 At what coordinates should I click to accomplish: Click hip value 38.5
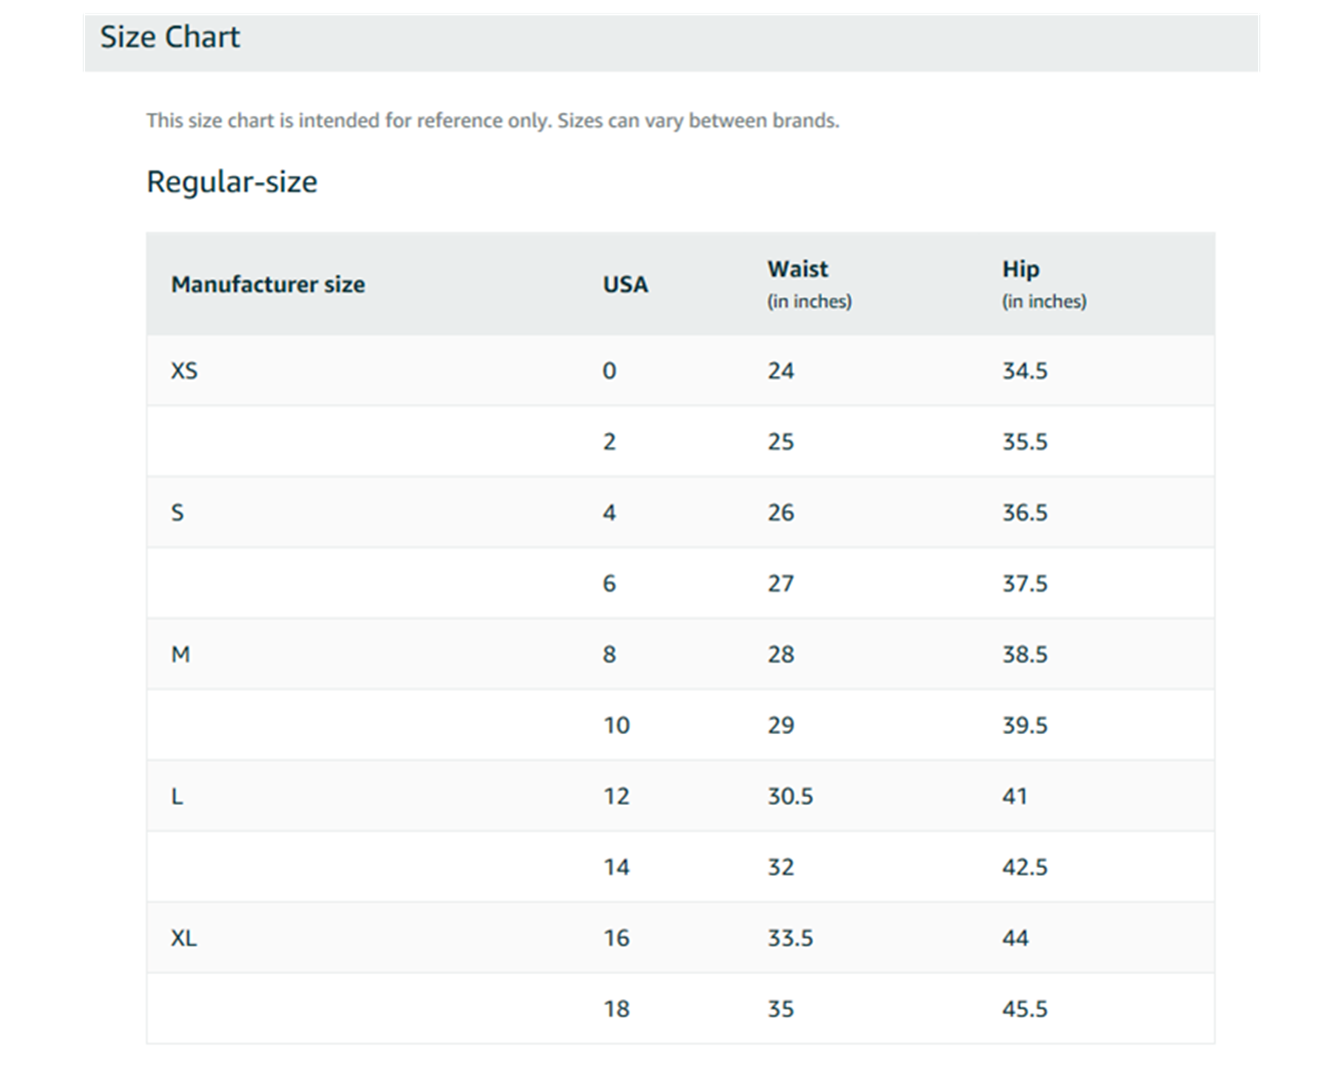tap(1025, 655)
